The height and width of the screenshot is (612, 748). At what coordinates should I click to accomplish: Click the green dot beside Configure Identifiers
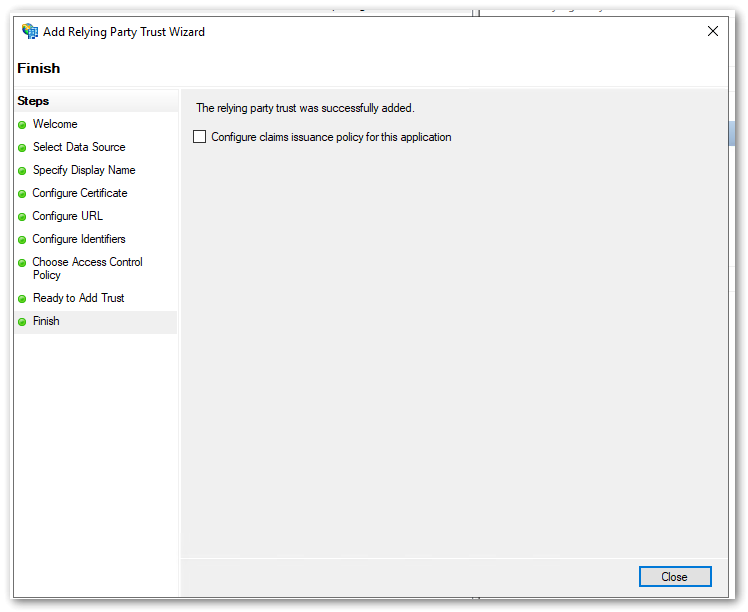pyautogui.click(x=22, y=240)
